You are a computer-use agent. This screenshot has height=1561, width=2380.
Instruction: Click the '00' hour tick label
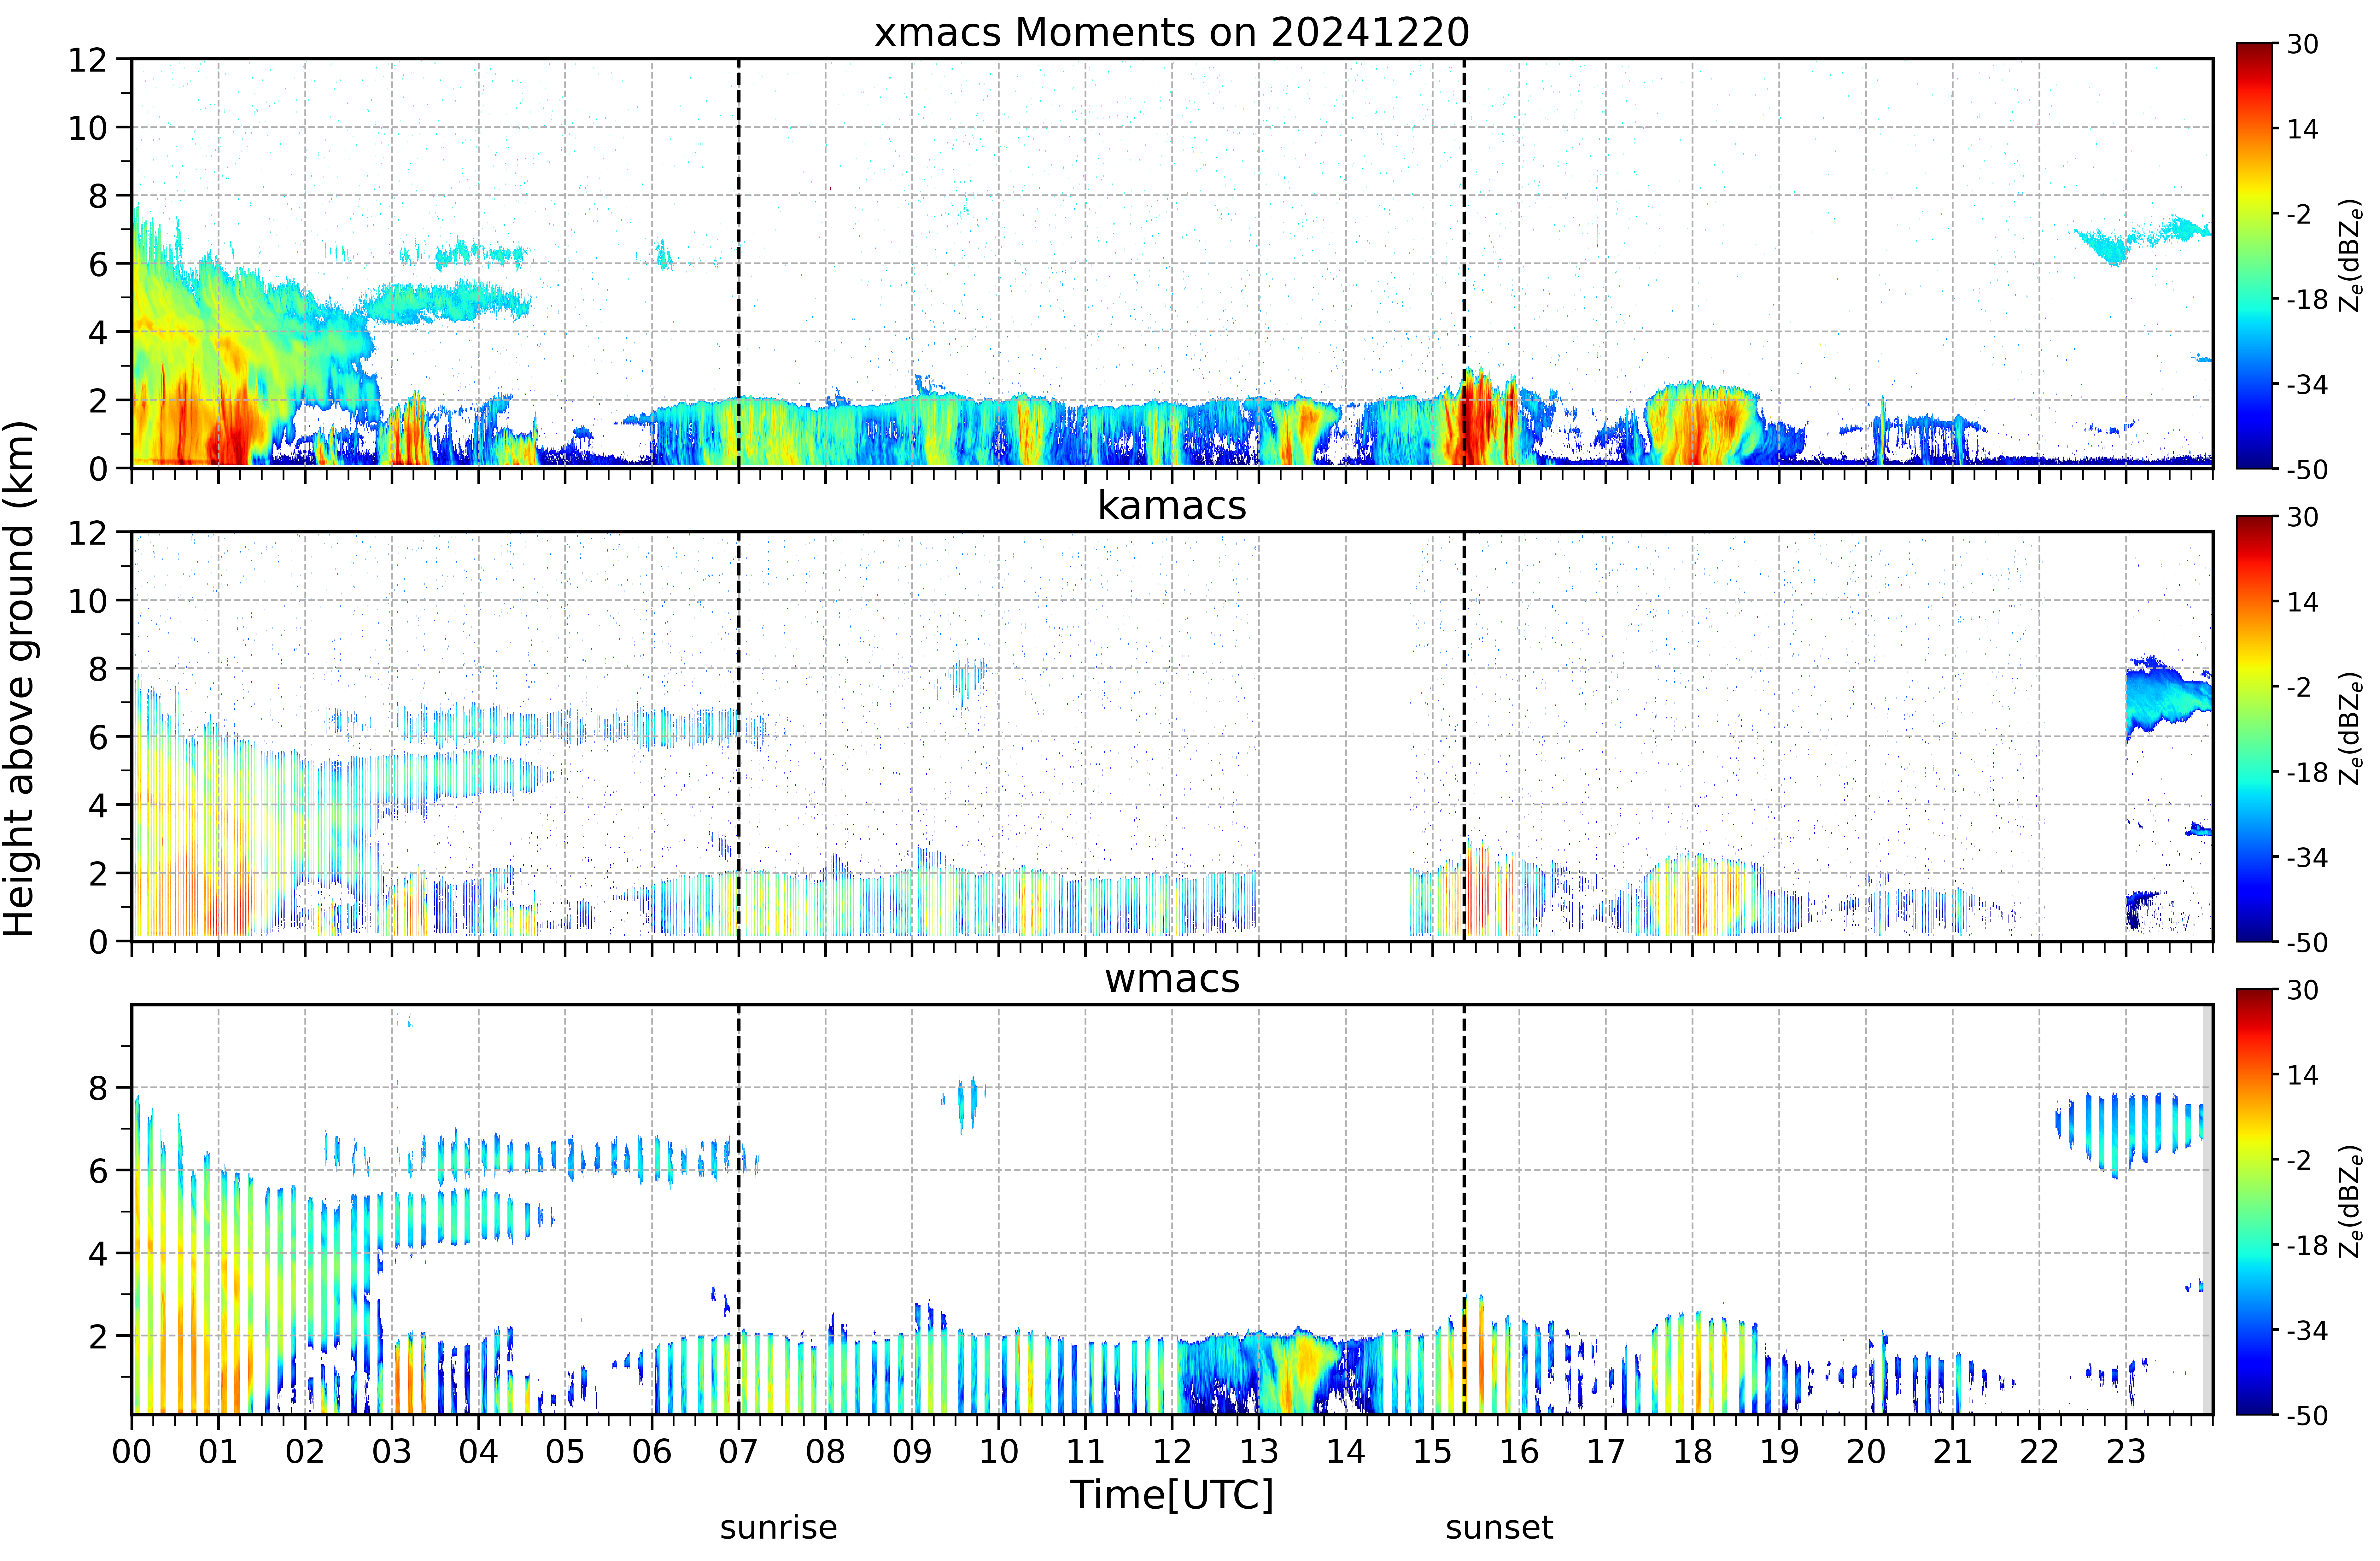(132, 1452)
